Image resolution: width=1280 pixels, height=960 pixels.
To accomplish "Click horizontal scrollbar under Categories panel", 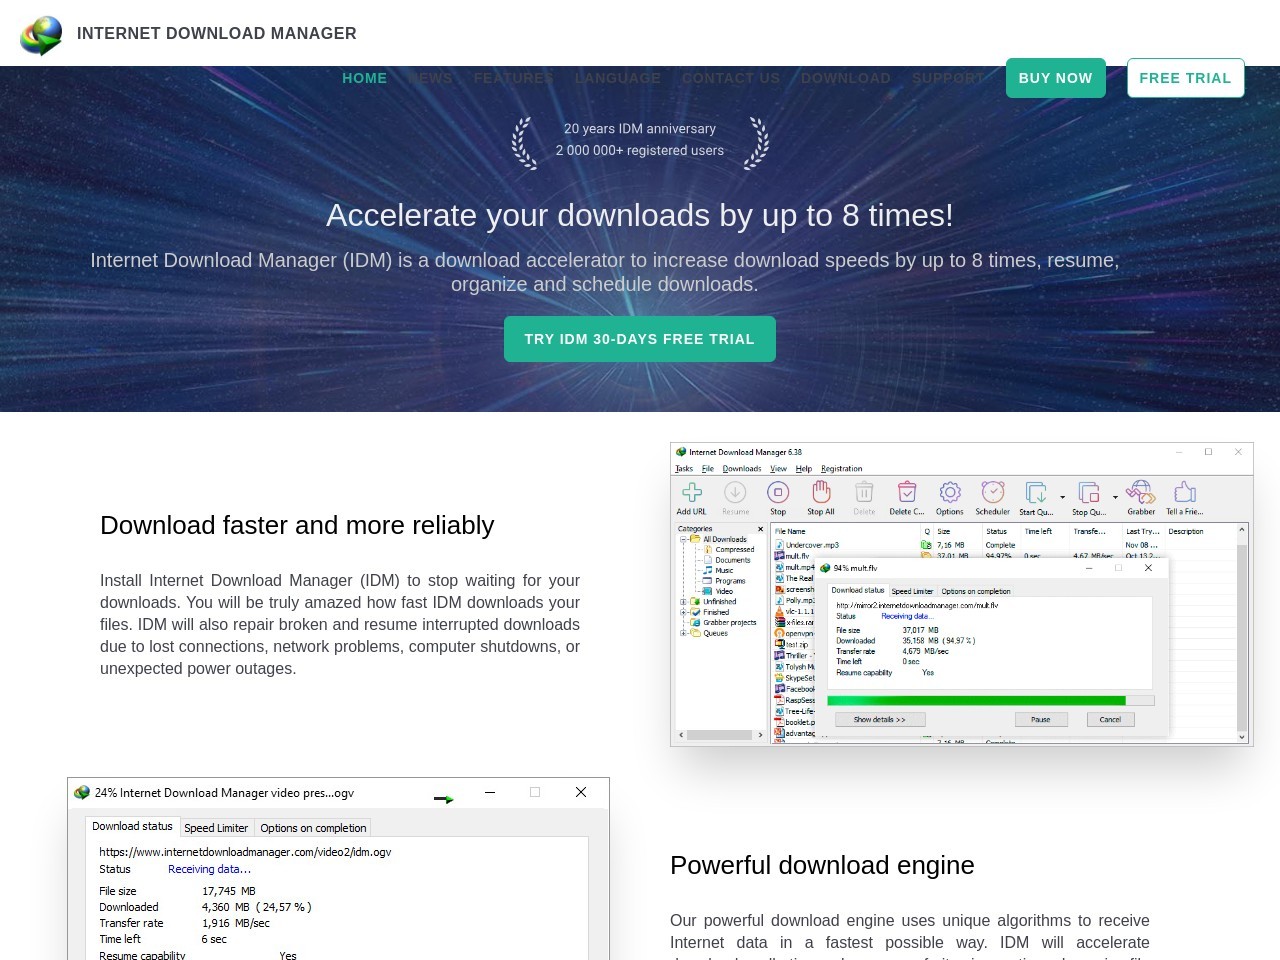I will (720, 735).
